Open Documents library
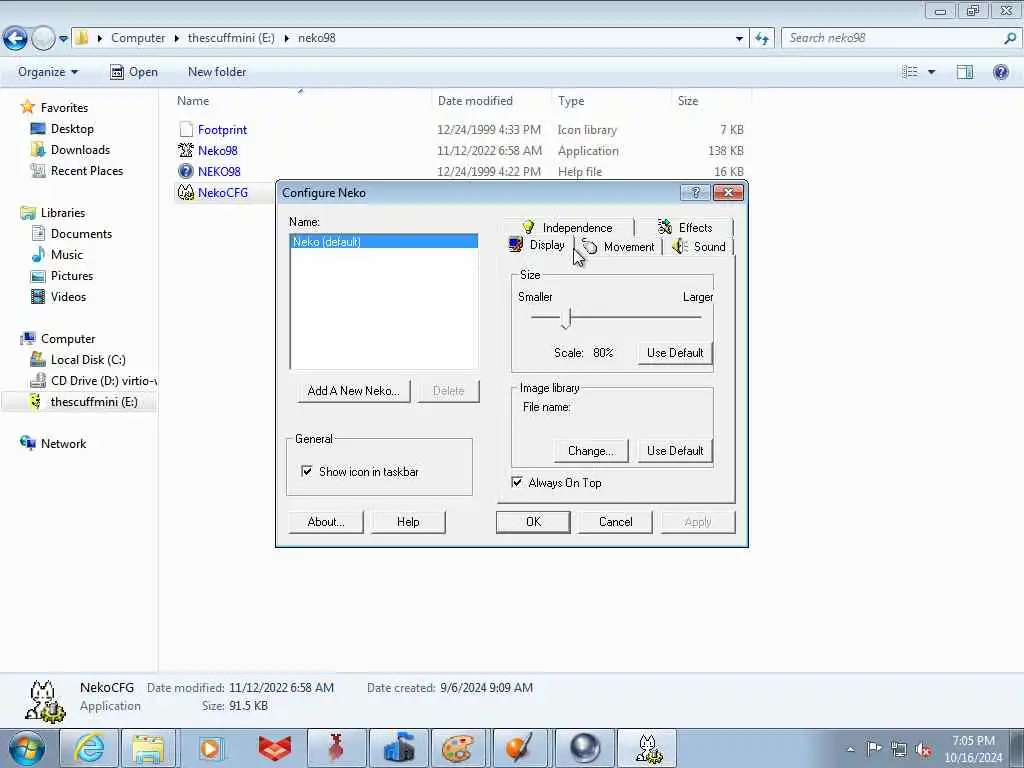 click(x=81, y=234)
